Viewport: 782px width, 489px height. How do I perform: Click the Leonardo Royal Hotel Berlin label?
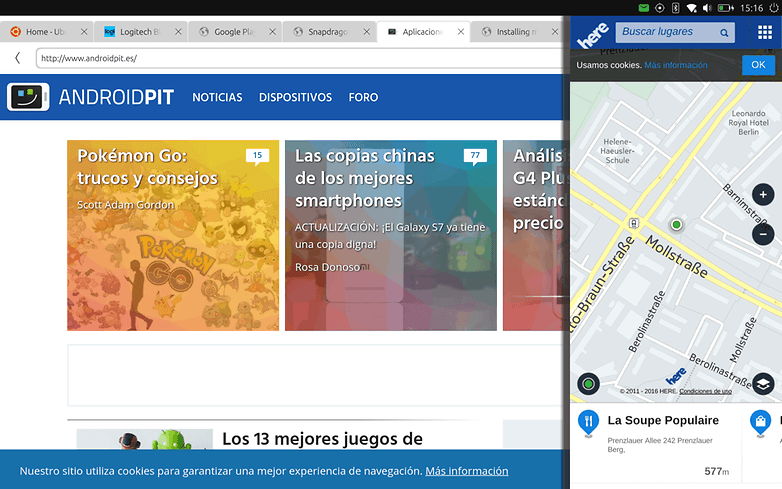[x=749, y=123]
